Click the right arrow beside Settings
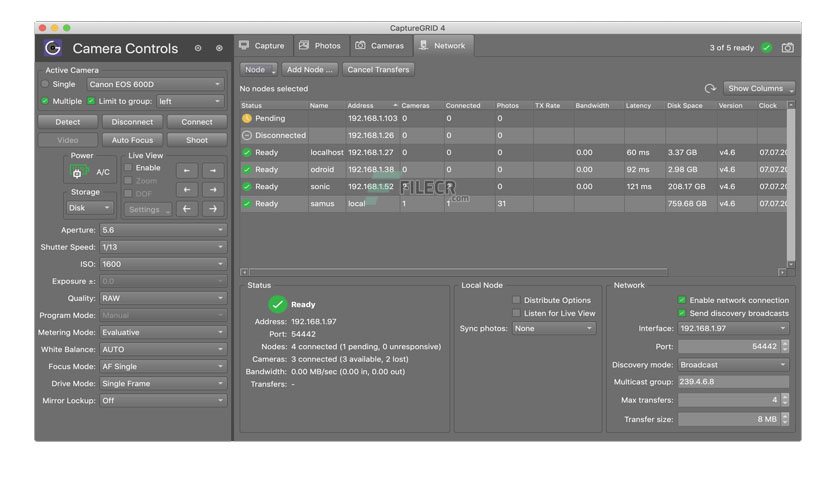The height and width of the screenshot is (484, 836). 213,209
